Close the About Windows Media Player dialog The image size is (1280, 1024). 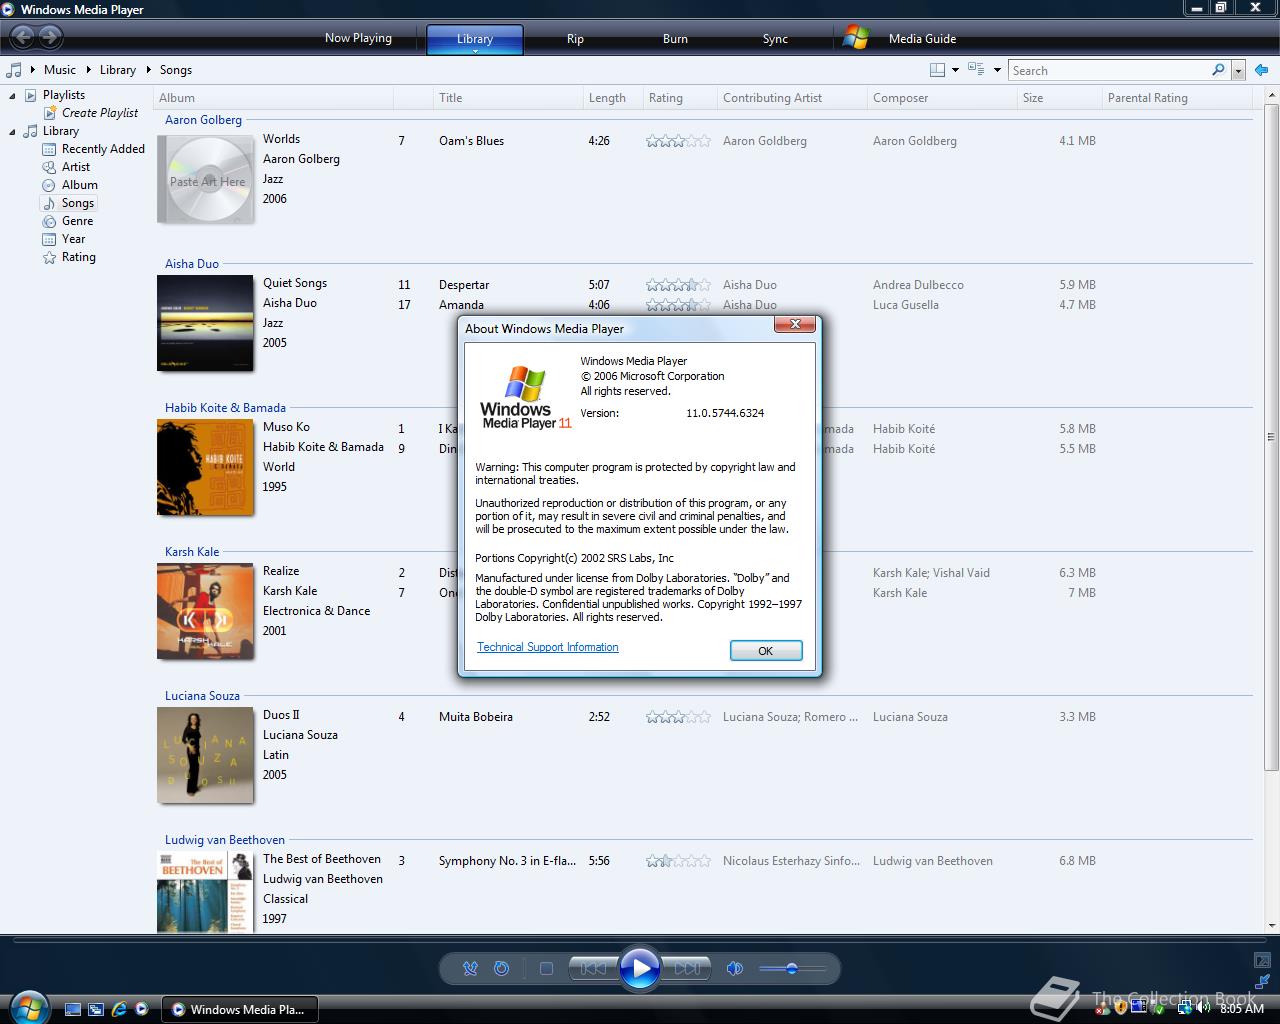(795, 324)
